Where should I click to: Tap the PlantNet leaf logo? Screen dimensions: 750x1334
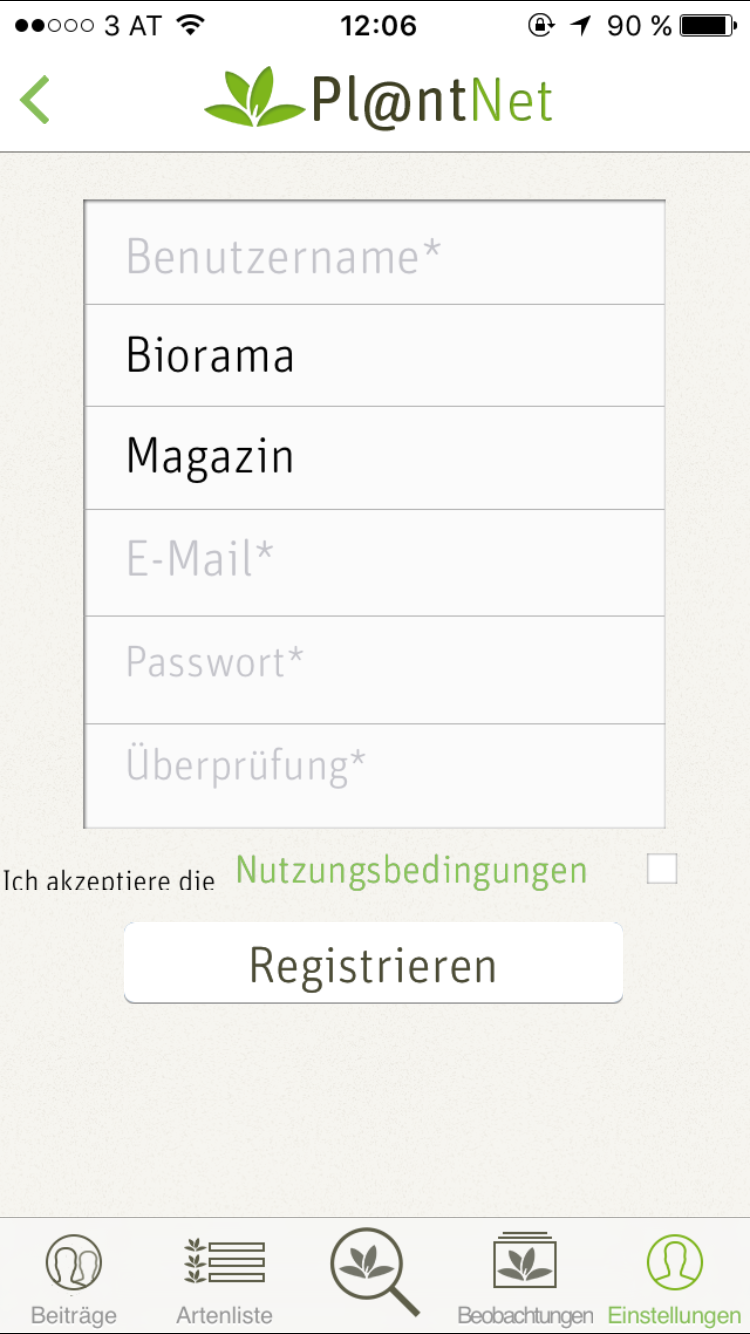tap(254, 98)
